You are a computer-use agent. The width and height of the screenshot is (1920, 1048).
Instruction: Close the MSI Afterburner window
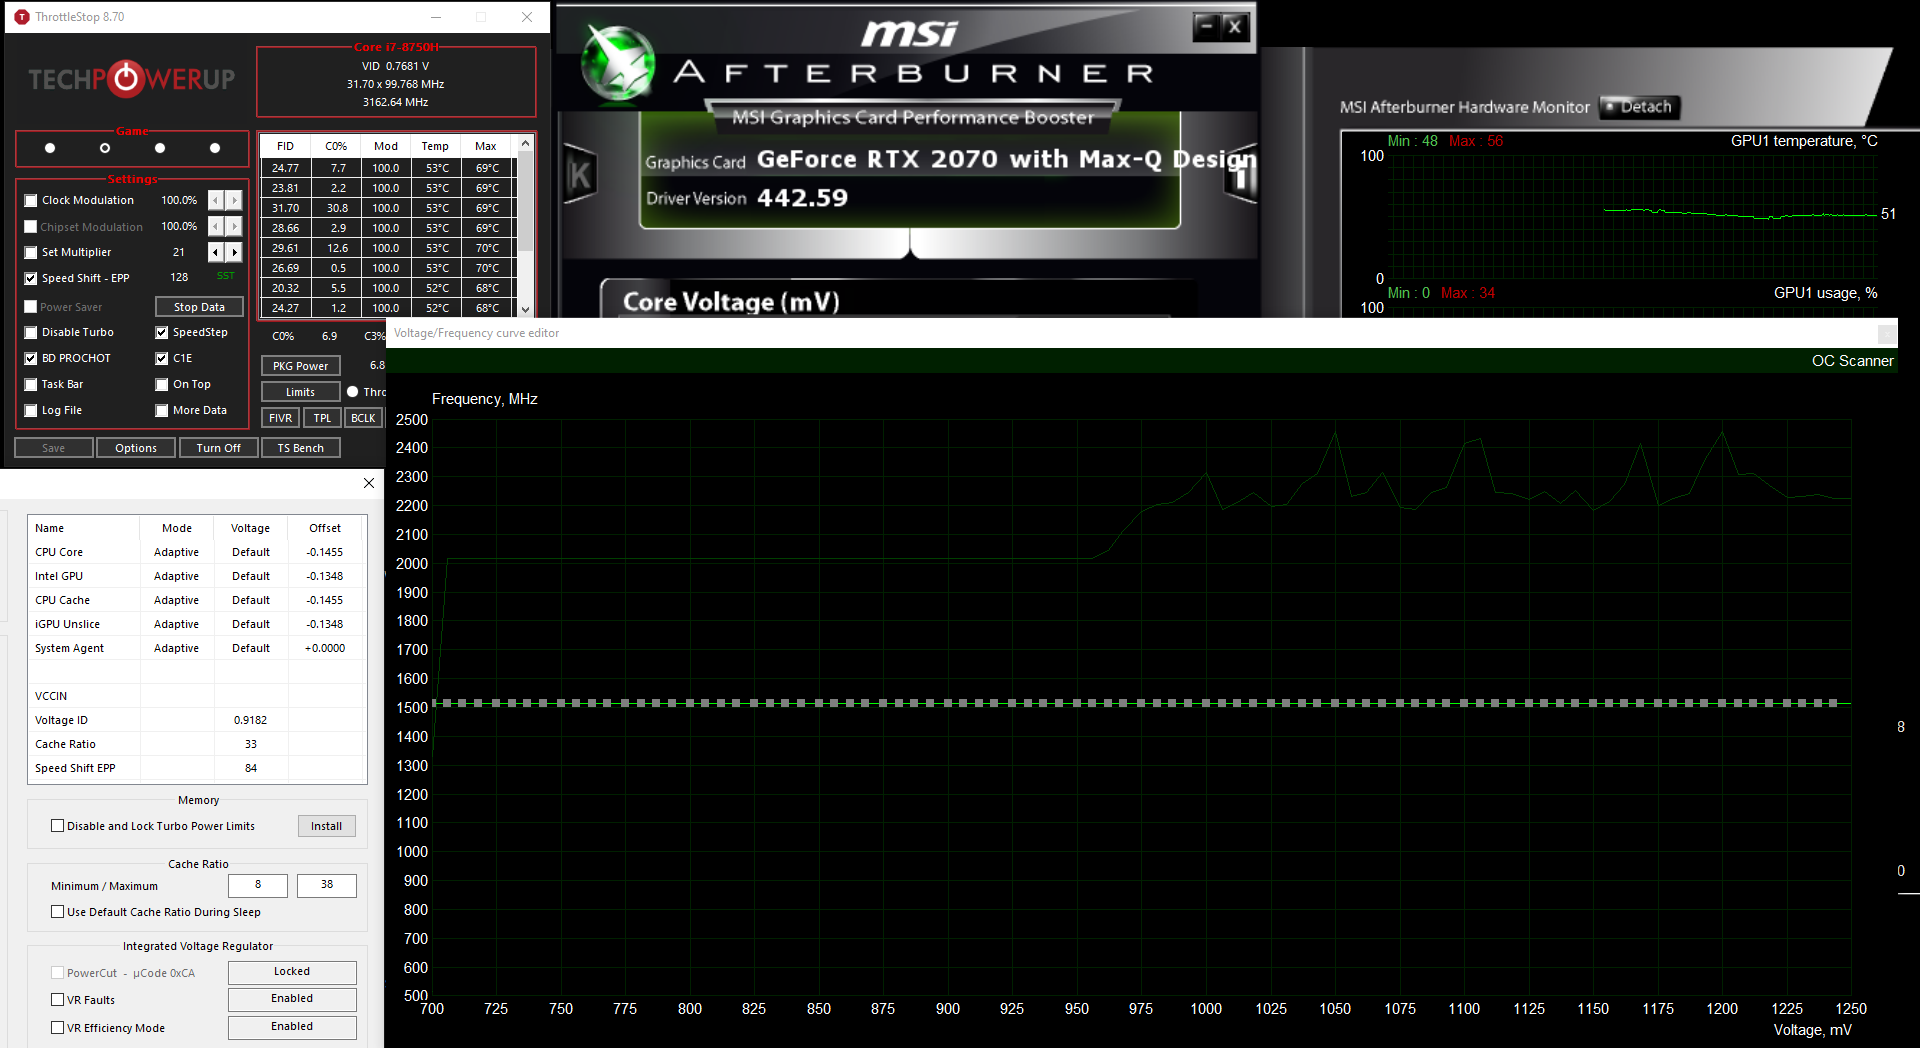[x=1235, y=27]
